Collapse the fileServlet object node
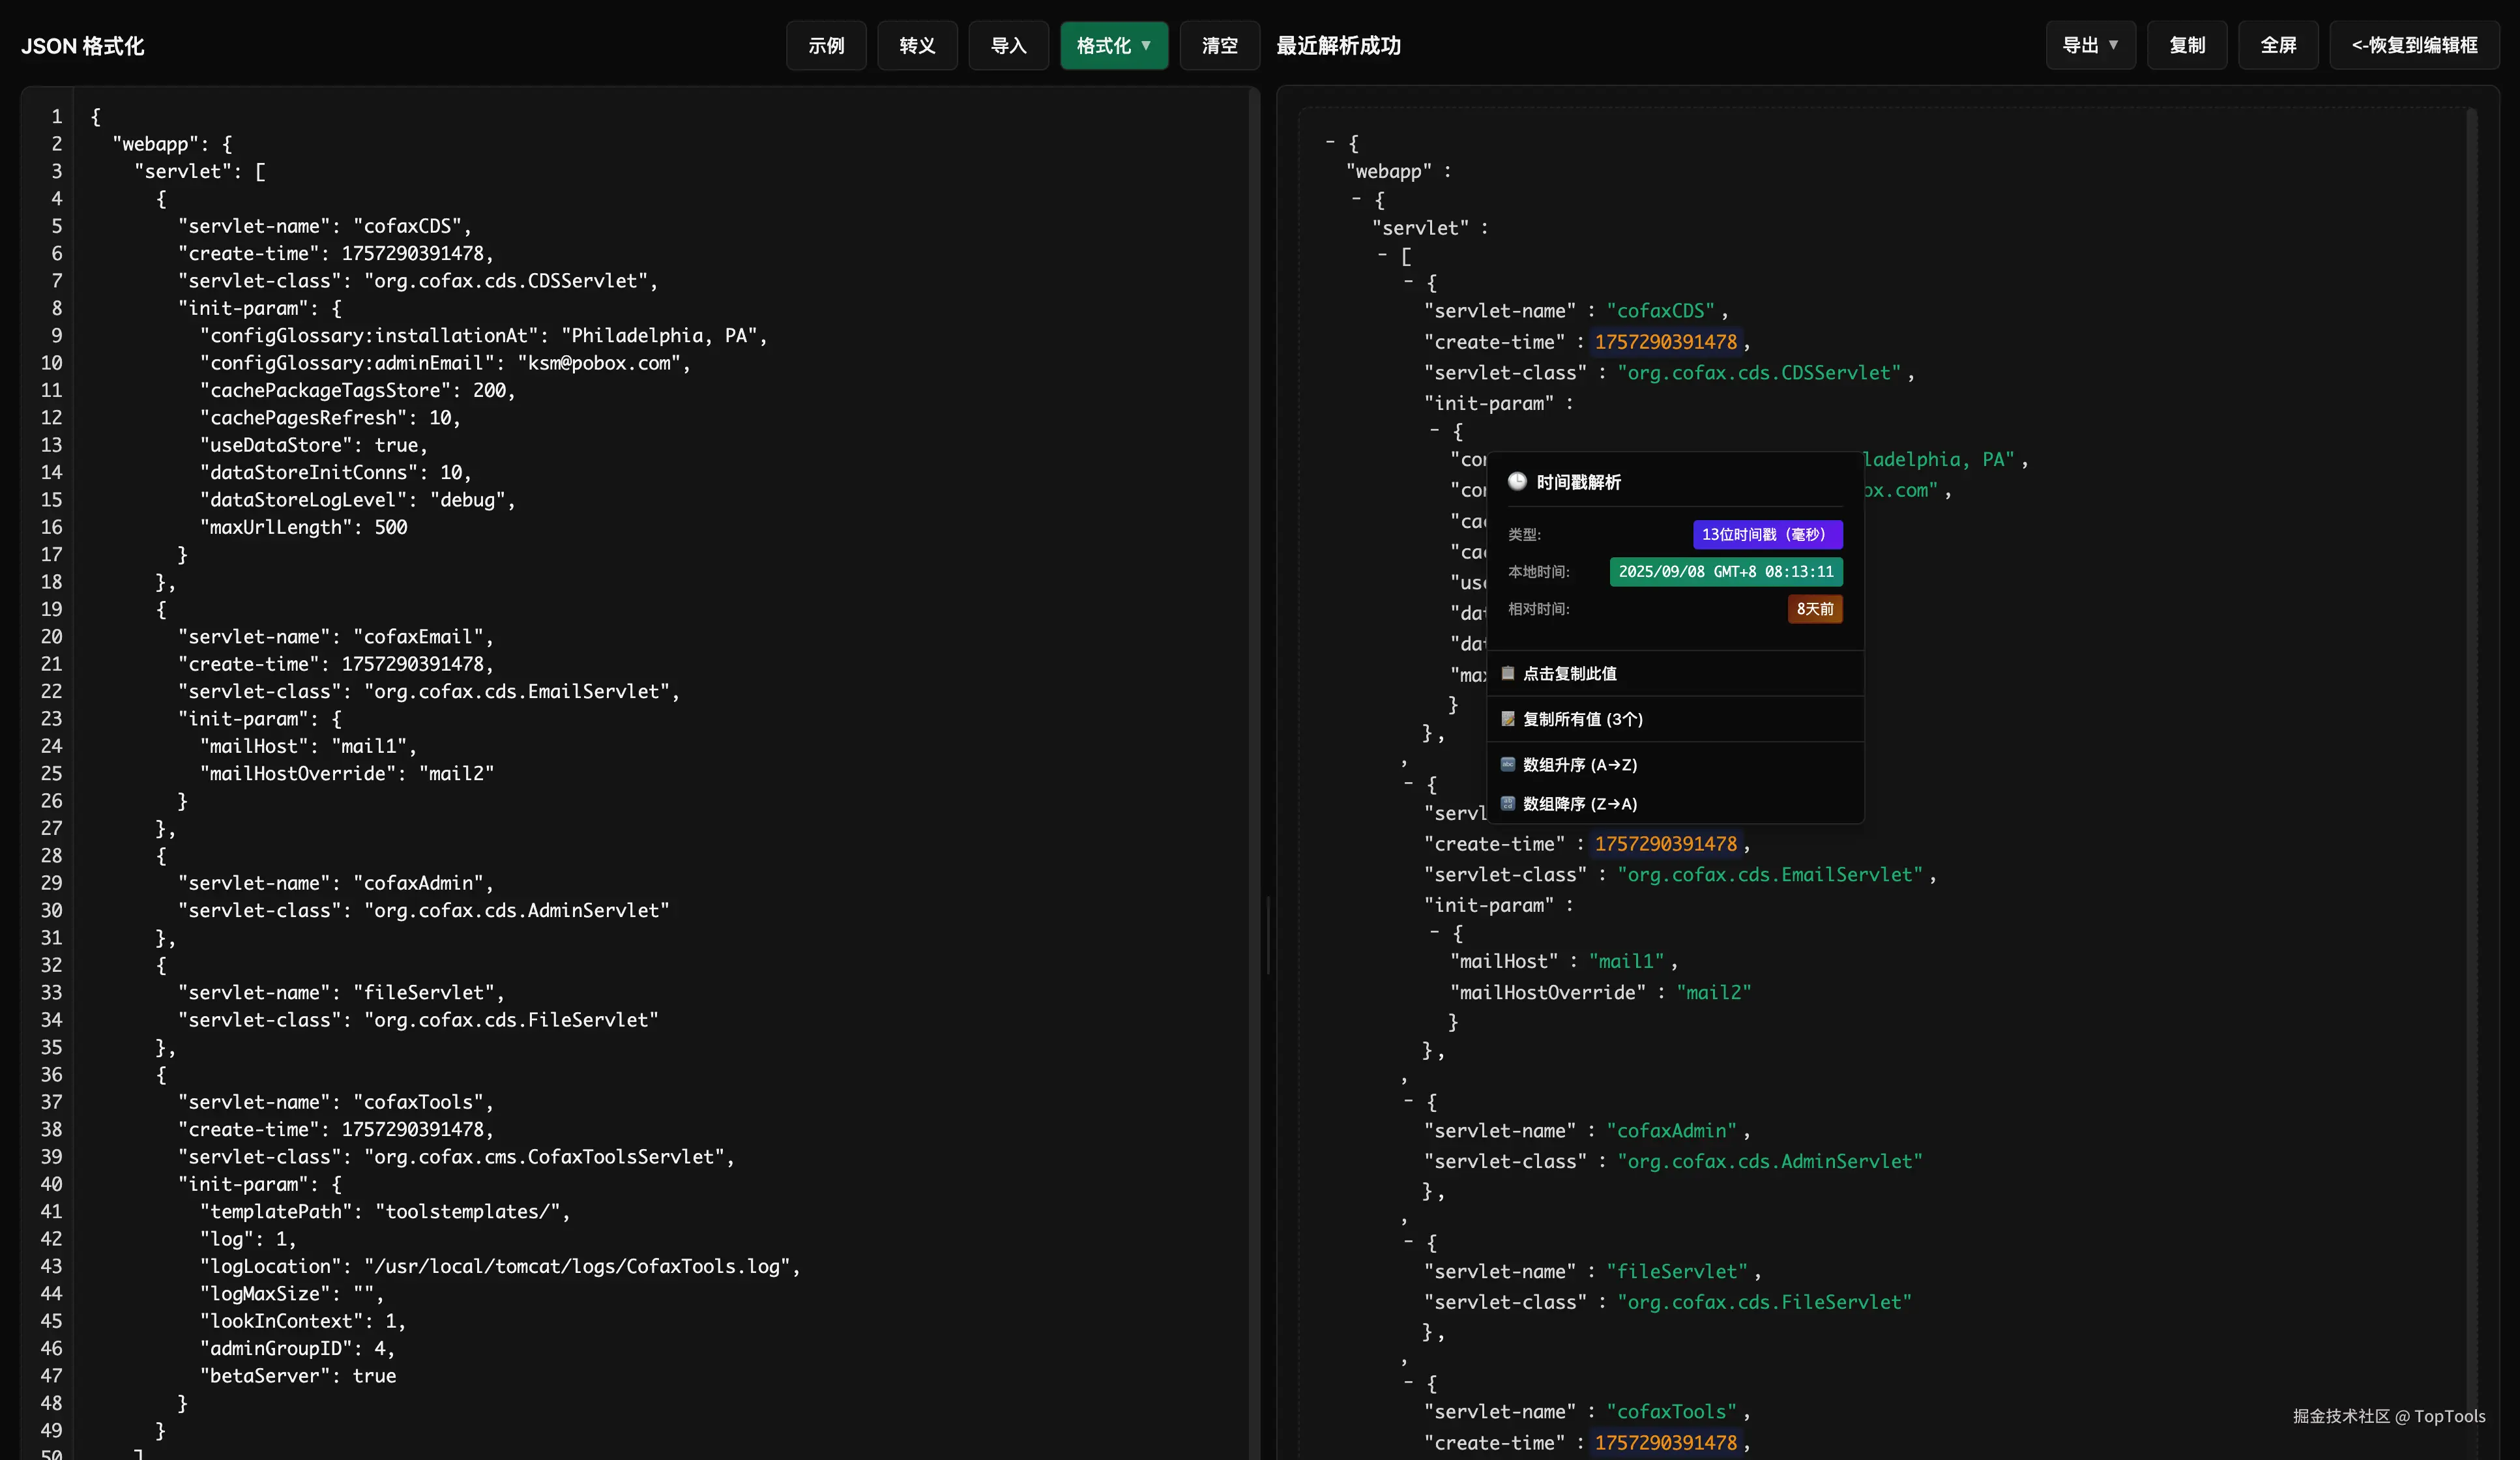 click(1408, 1241)
